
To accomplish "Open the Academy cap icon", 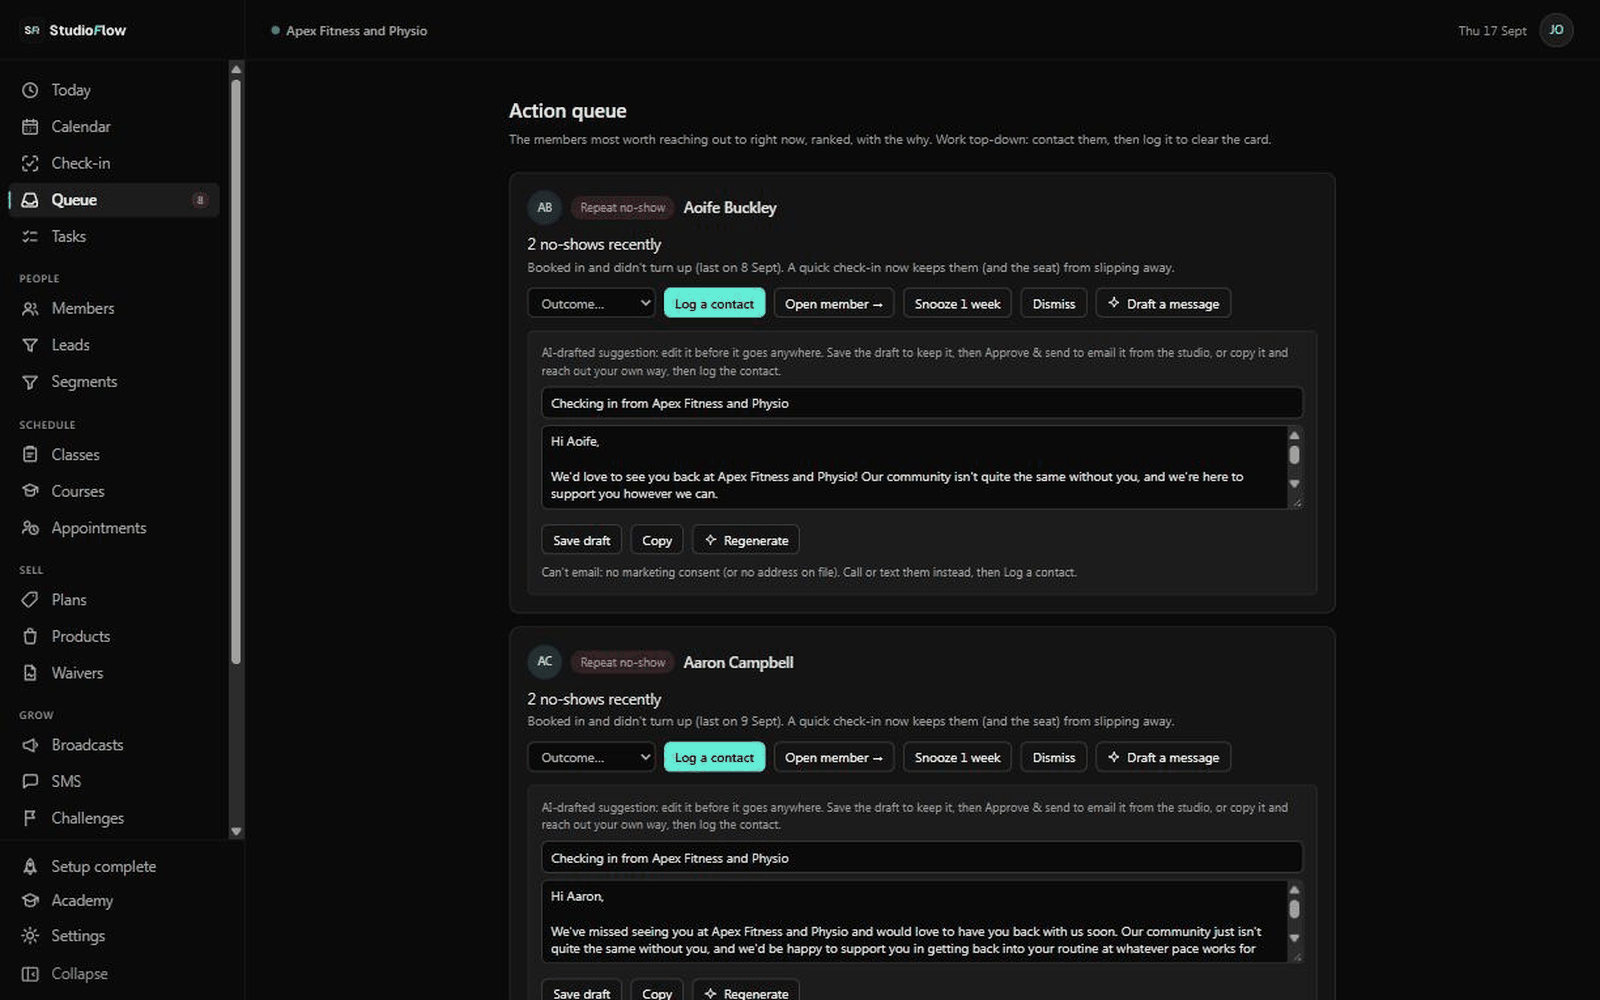I will pyautogui.click(x=30, y=901).
